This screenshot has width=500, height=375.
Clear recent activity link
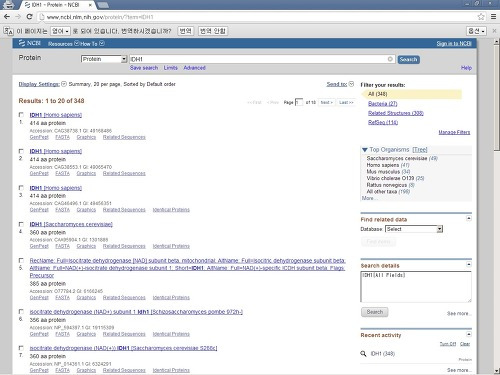tap(465, 344)
